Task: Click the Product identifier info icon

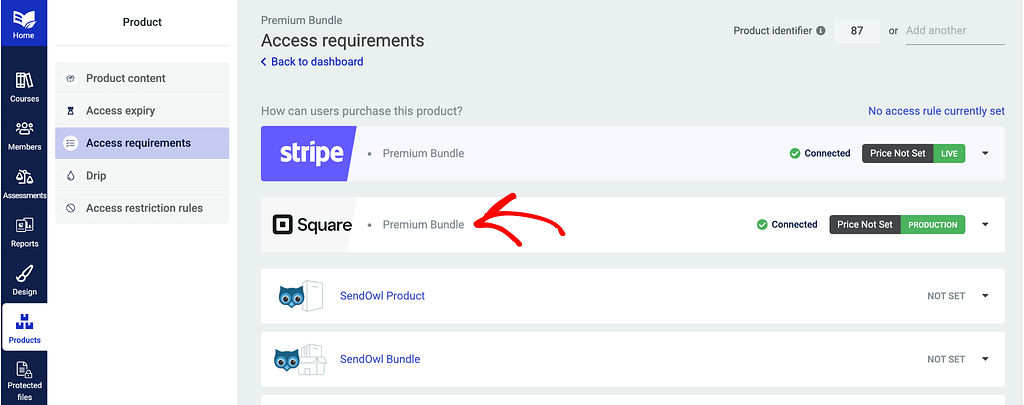Action: 821,31
